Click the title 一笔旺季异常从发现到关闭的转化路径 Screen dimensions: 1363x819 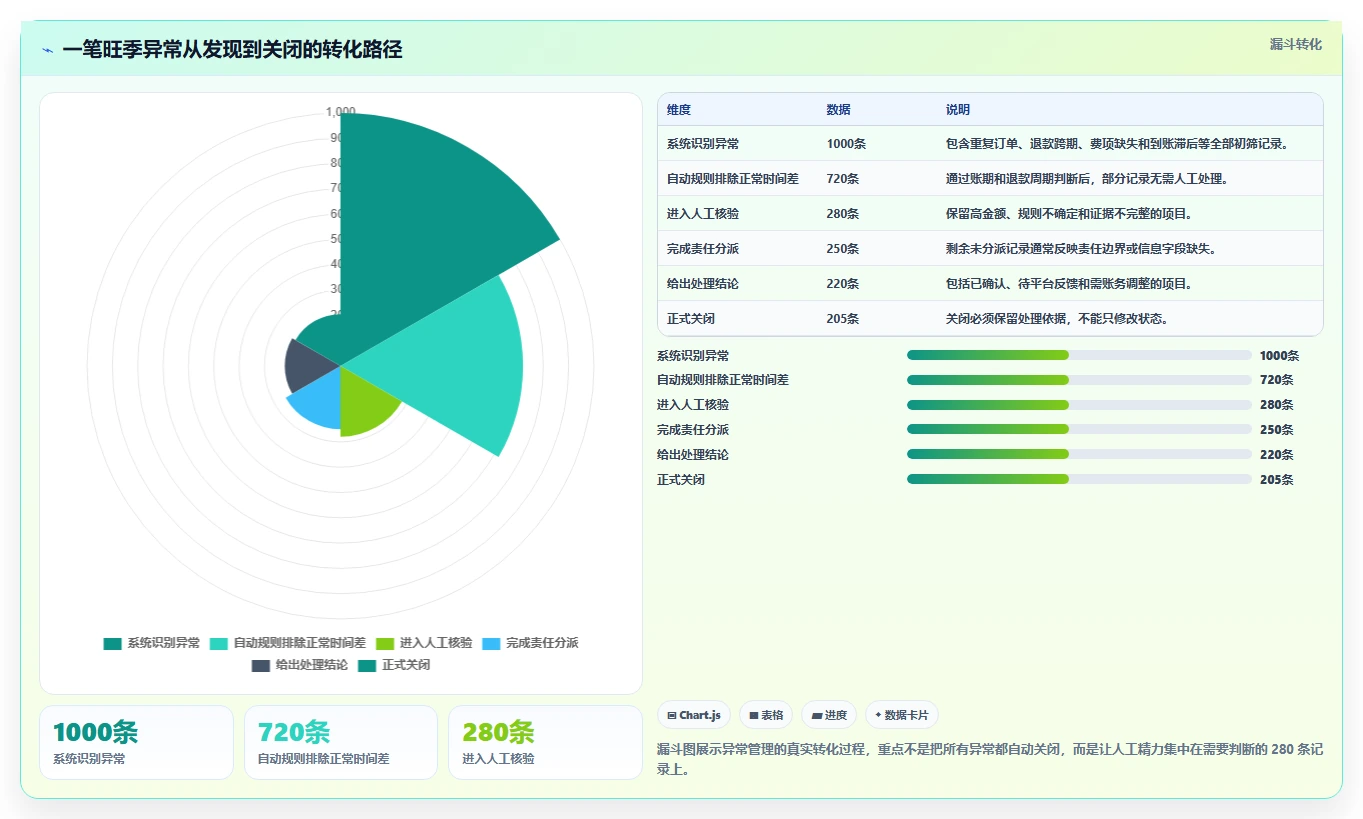coord(232,50)
